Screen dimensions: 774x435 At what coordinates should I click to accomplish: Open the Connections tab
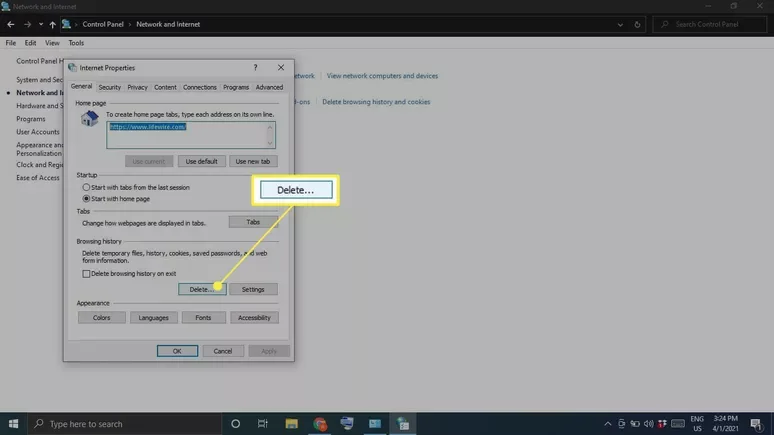199,87
